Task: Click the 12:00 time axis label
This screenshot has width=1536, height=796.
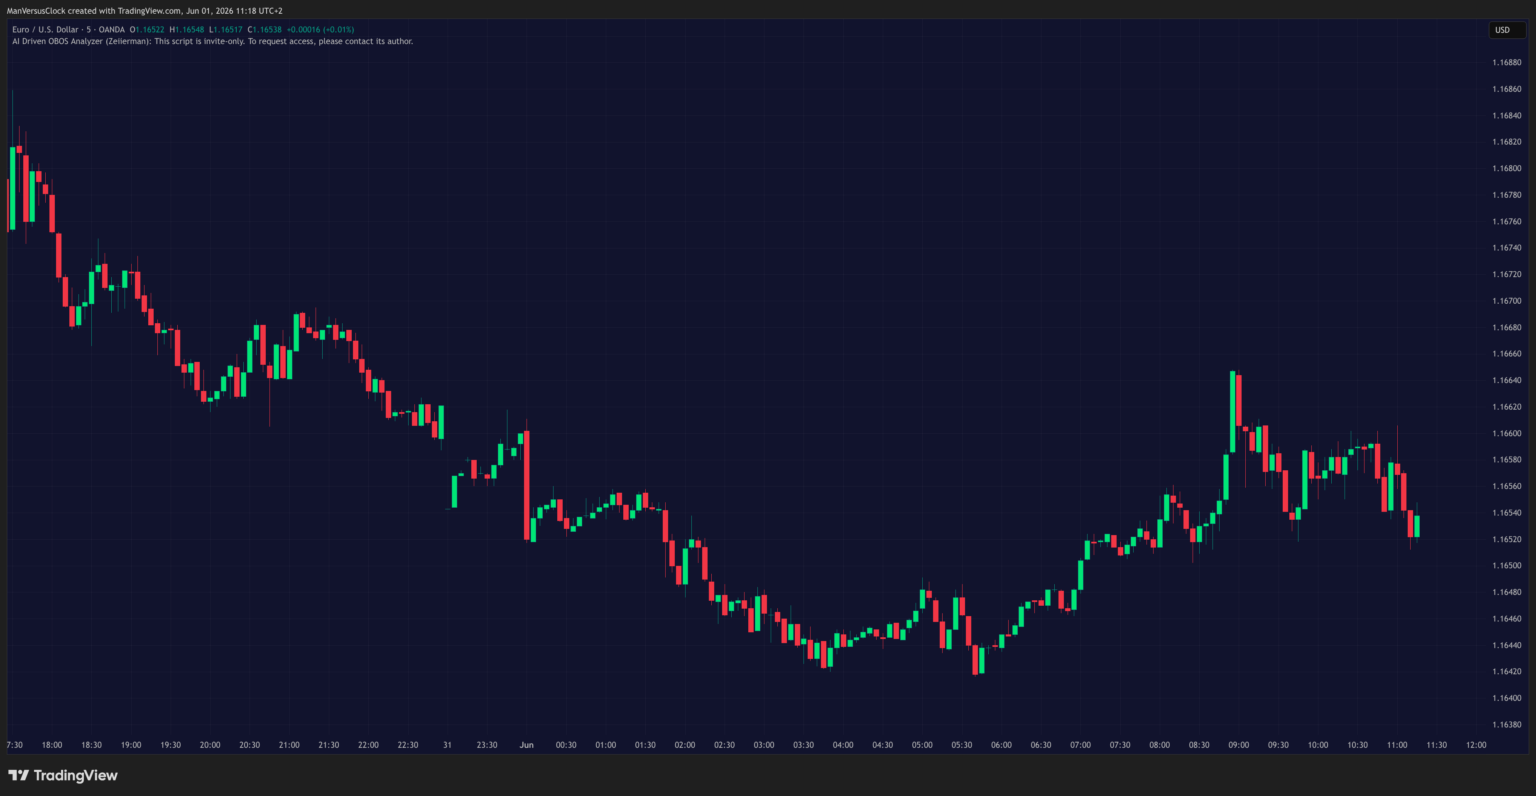Action: click(x=1476, y=745)
